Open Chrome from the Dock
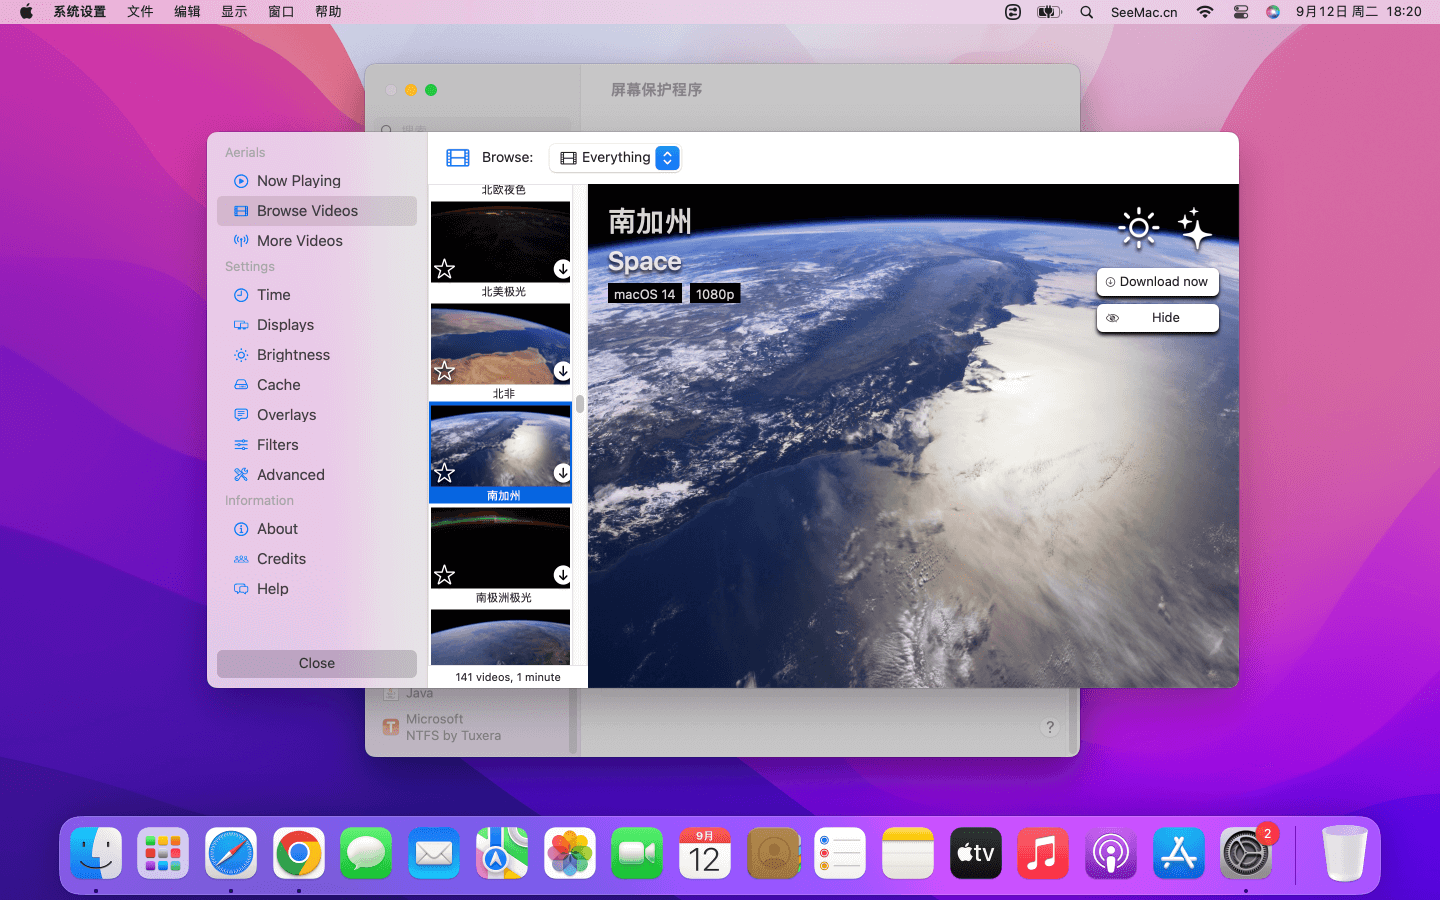This screenshot has height=900, width=1440. [299, 854]
